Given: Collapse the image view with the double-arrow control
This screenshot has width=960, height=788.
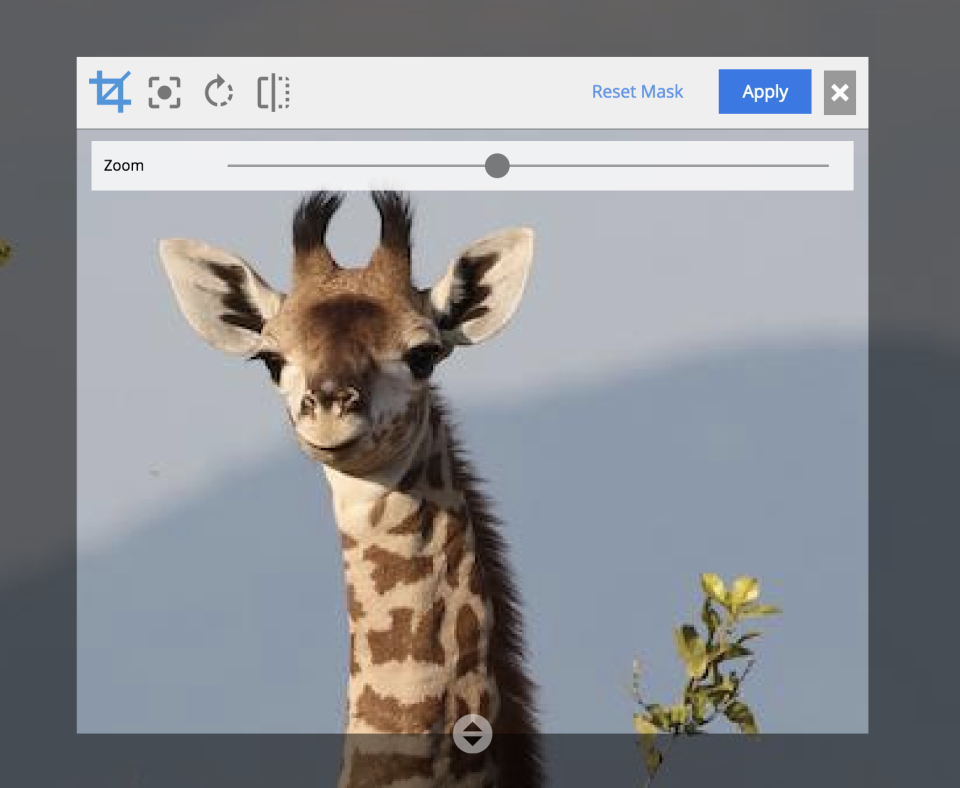Looking at the screenshot, I should 471,733.
